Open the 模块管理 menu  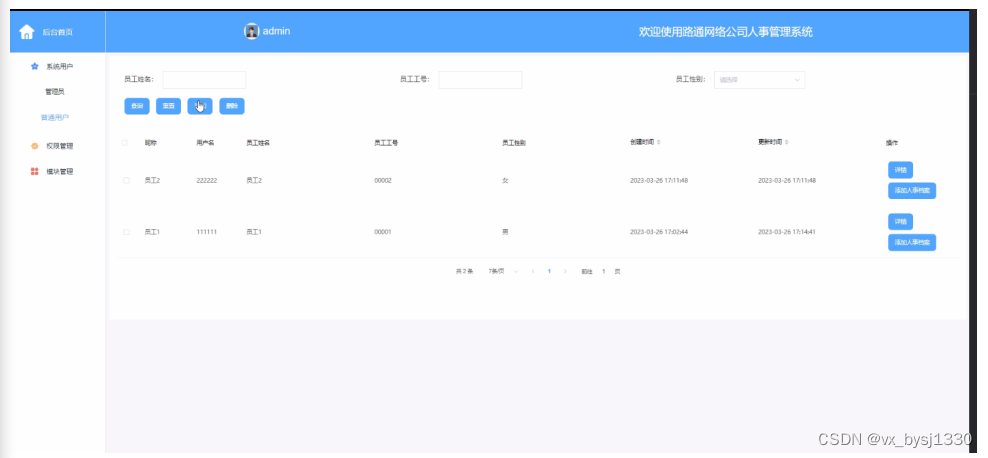tap(57, 171)
